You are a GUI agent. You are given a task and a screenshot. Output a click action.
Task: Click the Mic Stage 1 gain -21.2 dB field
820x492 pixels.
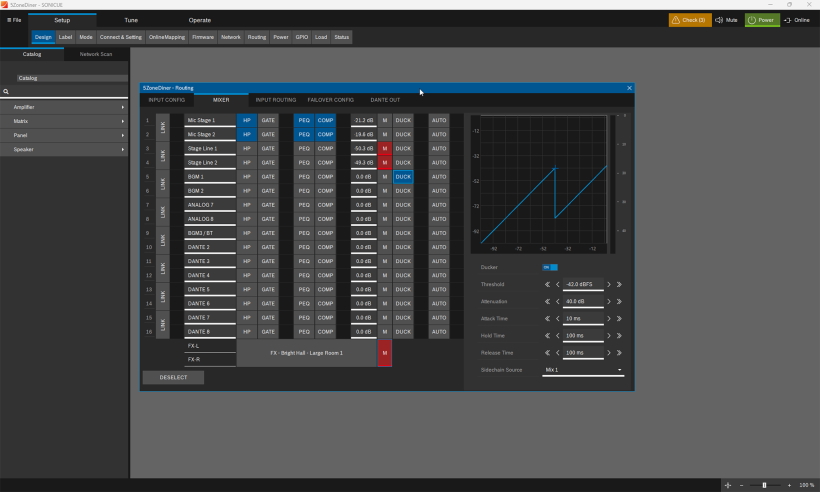pyautogui.click(x=363, y=120)
